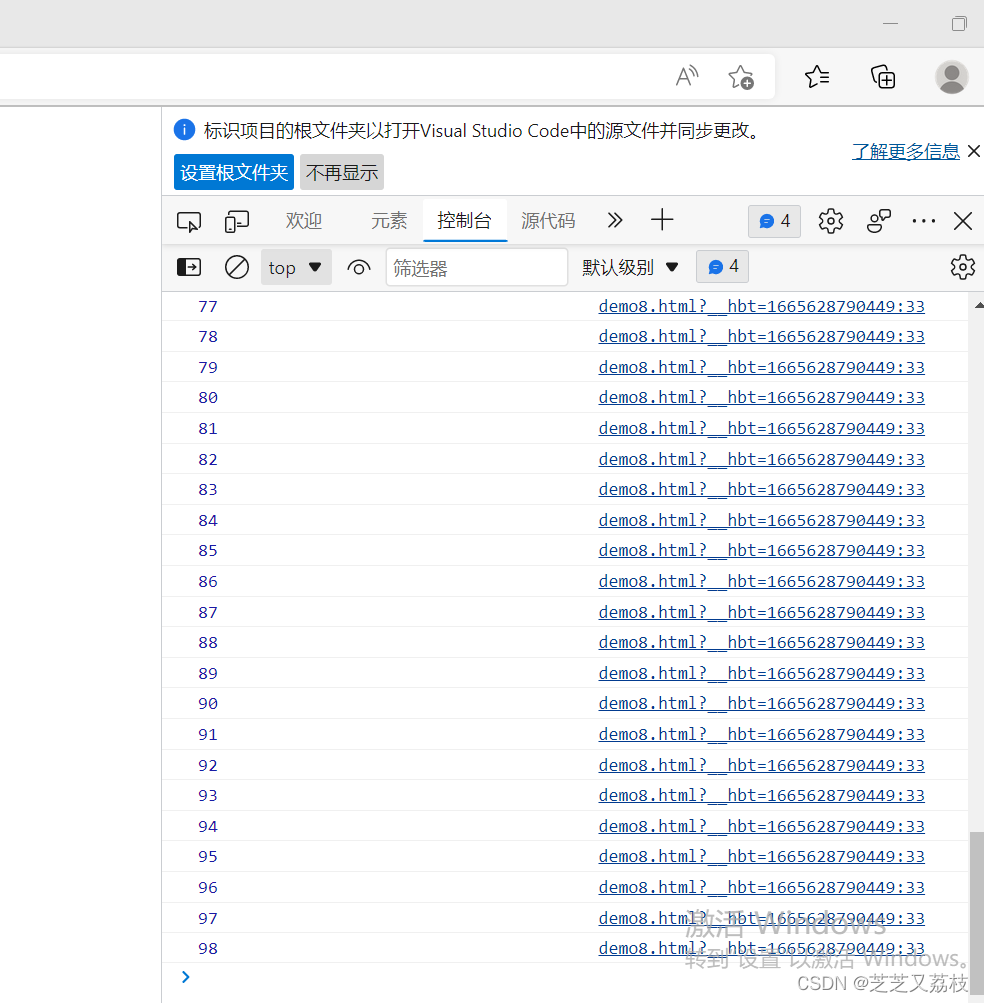Open the Favorites list icon

pos(817,77)
